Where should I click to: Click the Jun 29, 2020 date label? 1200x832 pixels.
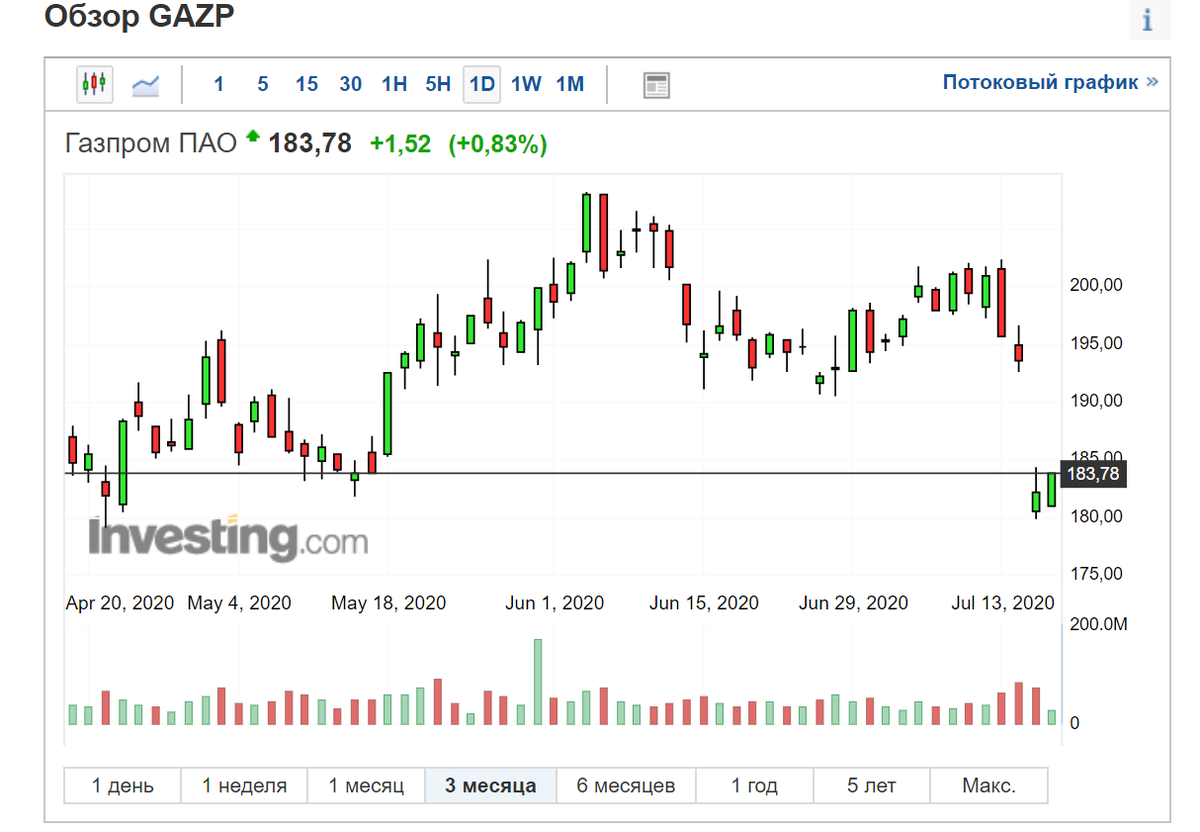click(x=853, y=603)
